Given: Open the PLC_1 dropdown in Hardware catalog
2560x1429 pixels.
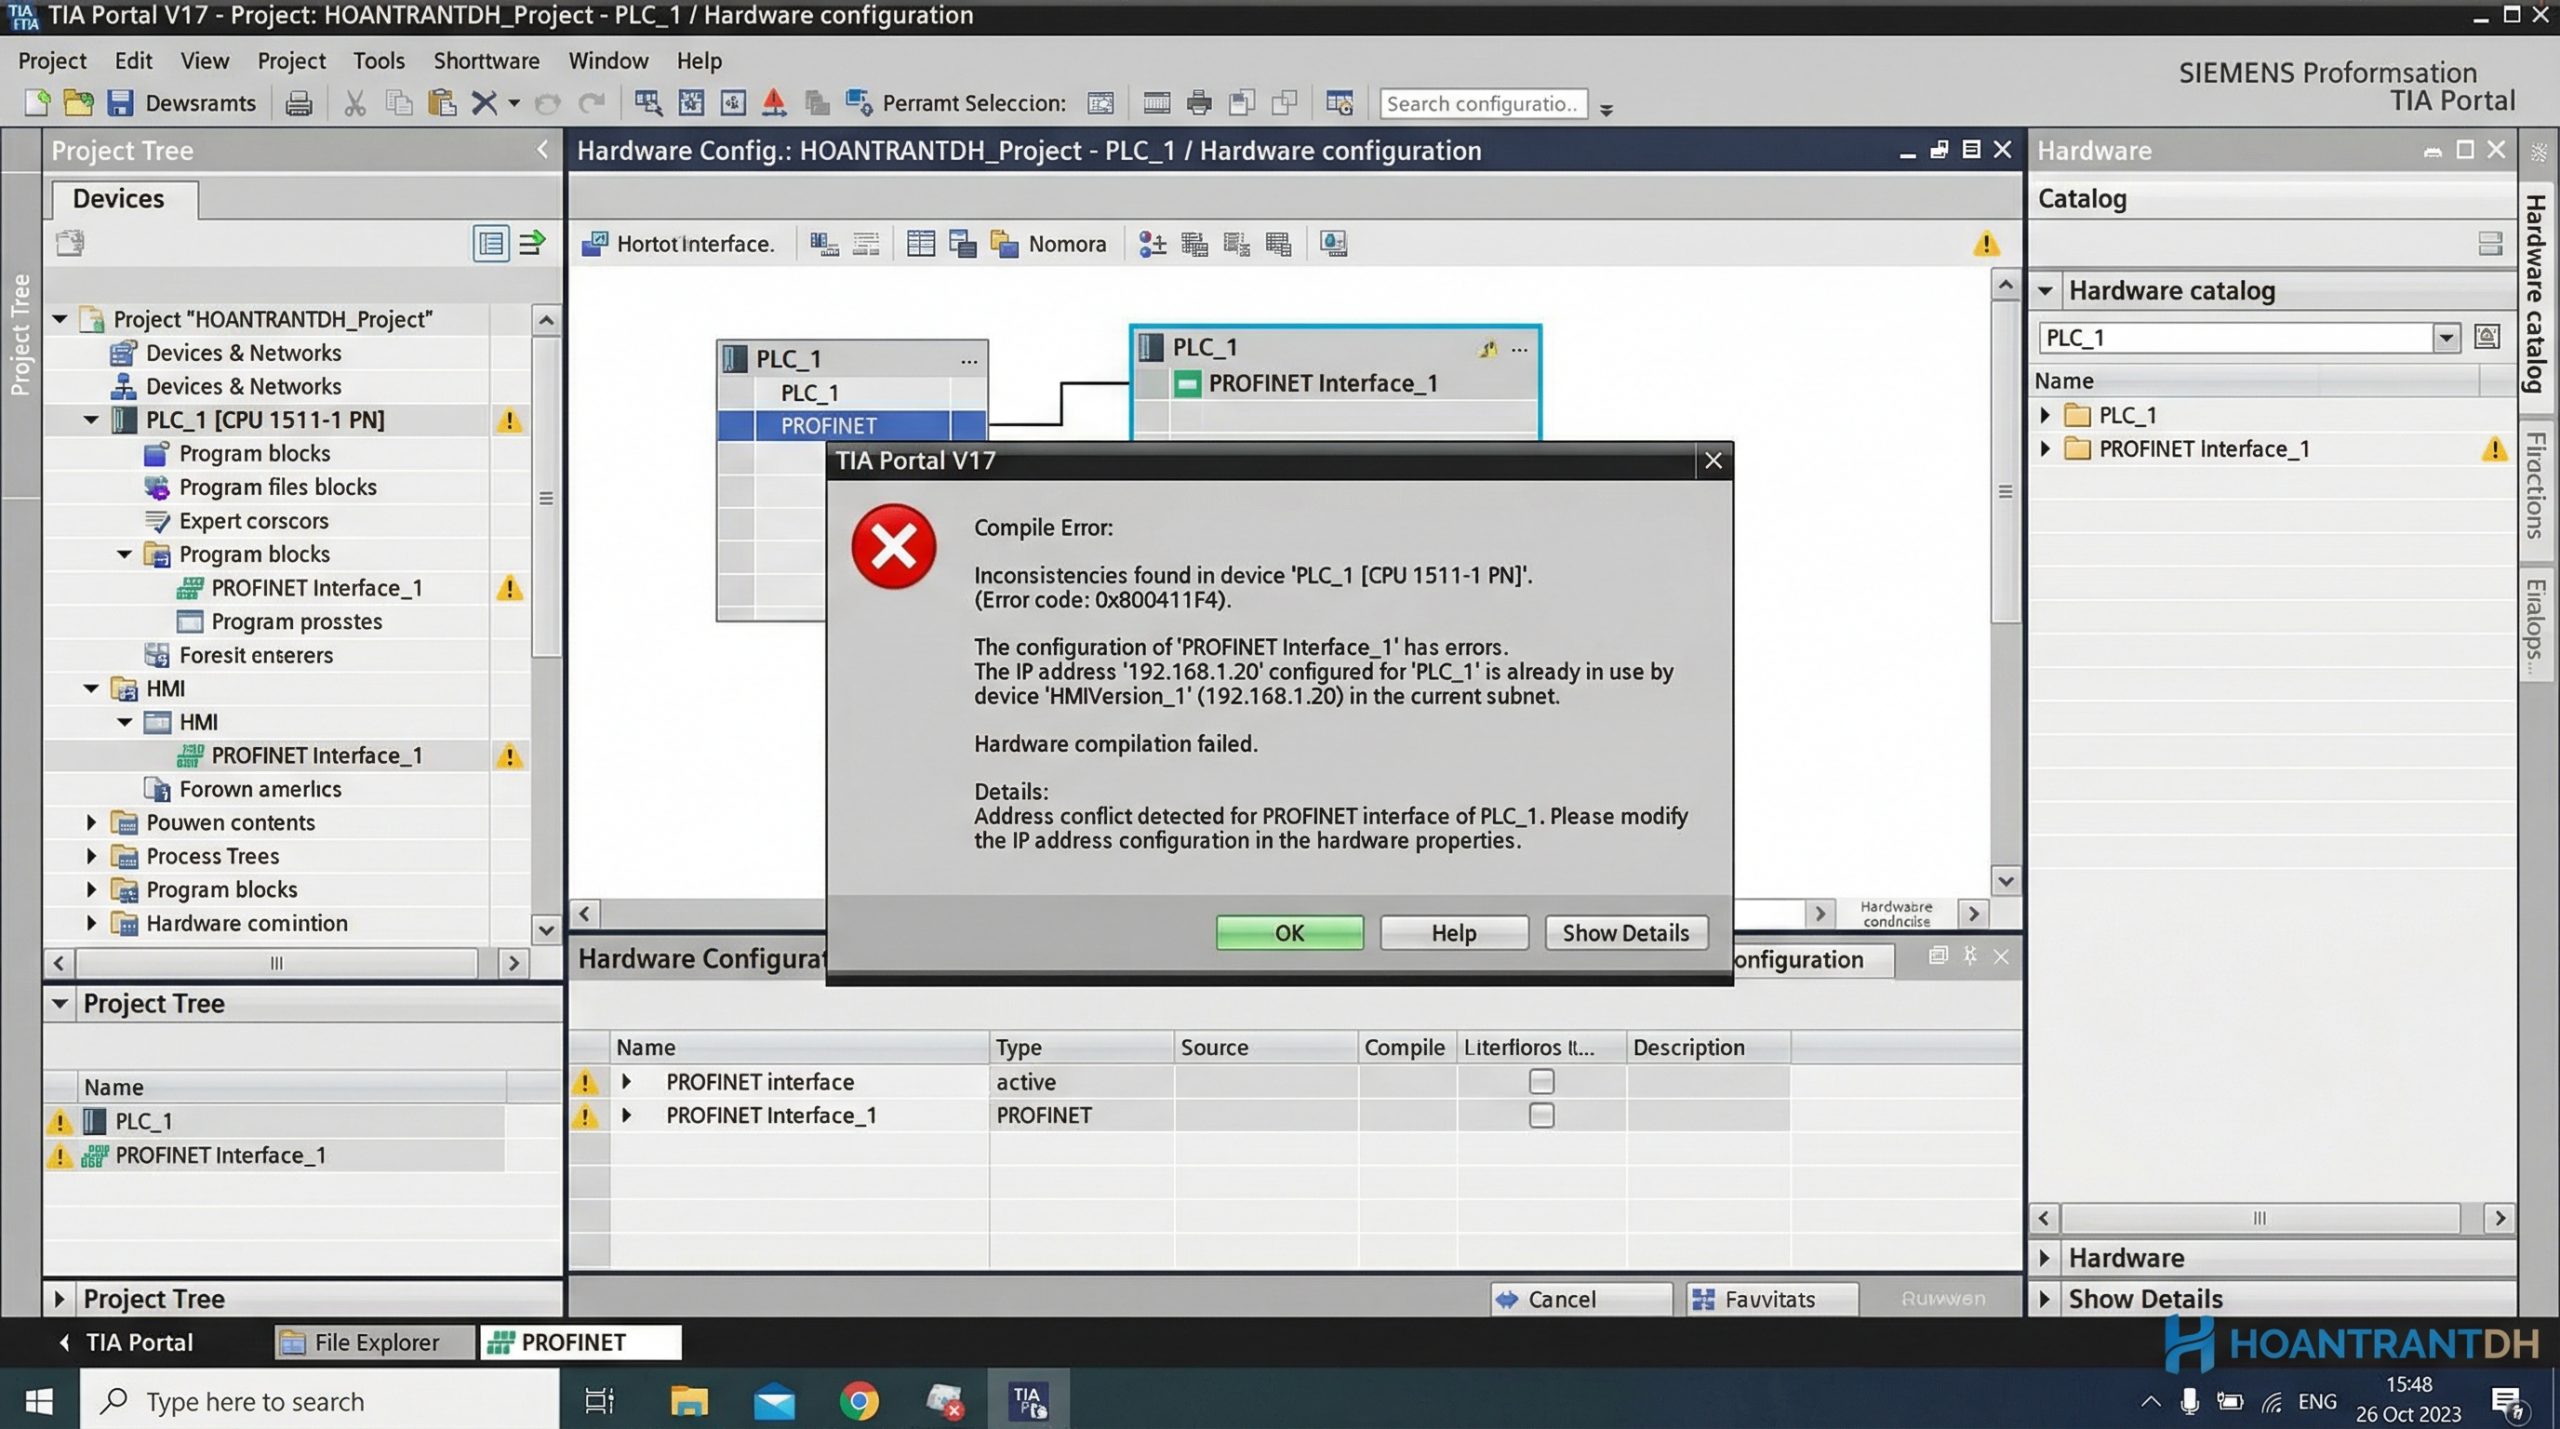Looking at the screenshot, I should pos(2446,338).
